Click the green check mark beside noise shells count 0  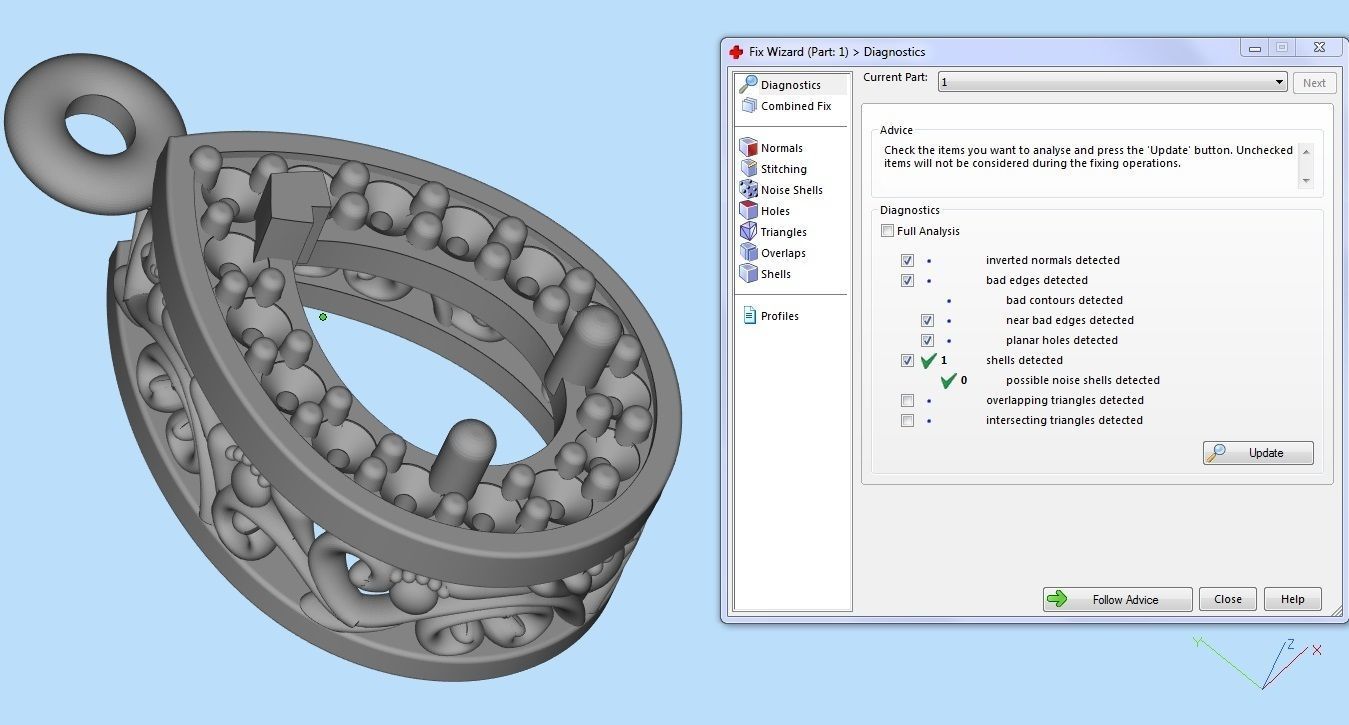coord(948,380)
